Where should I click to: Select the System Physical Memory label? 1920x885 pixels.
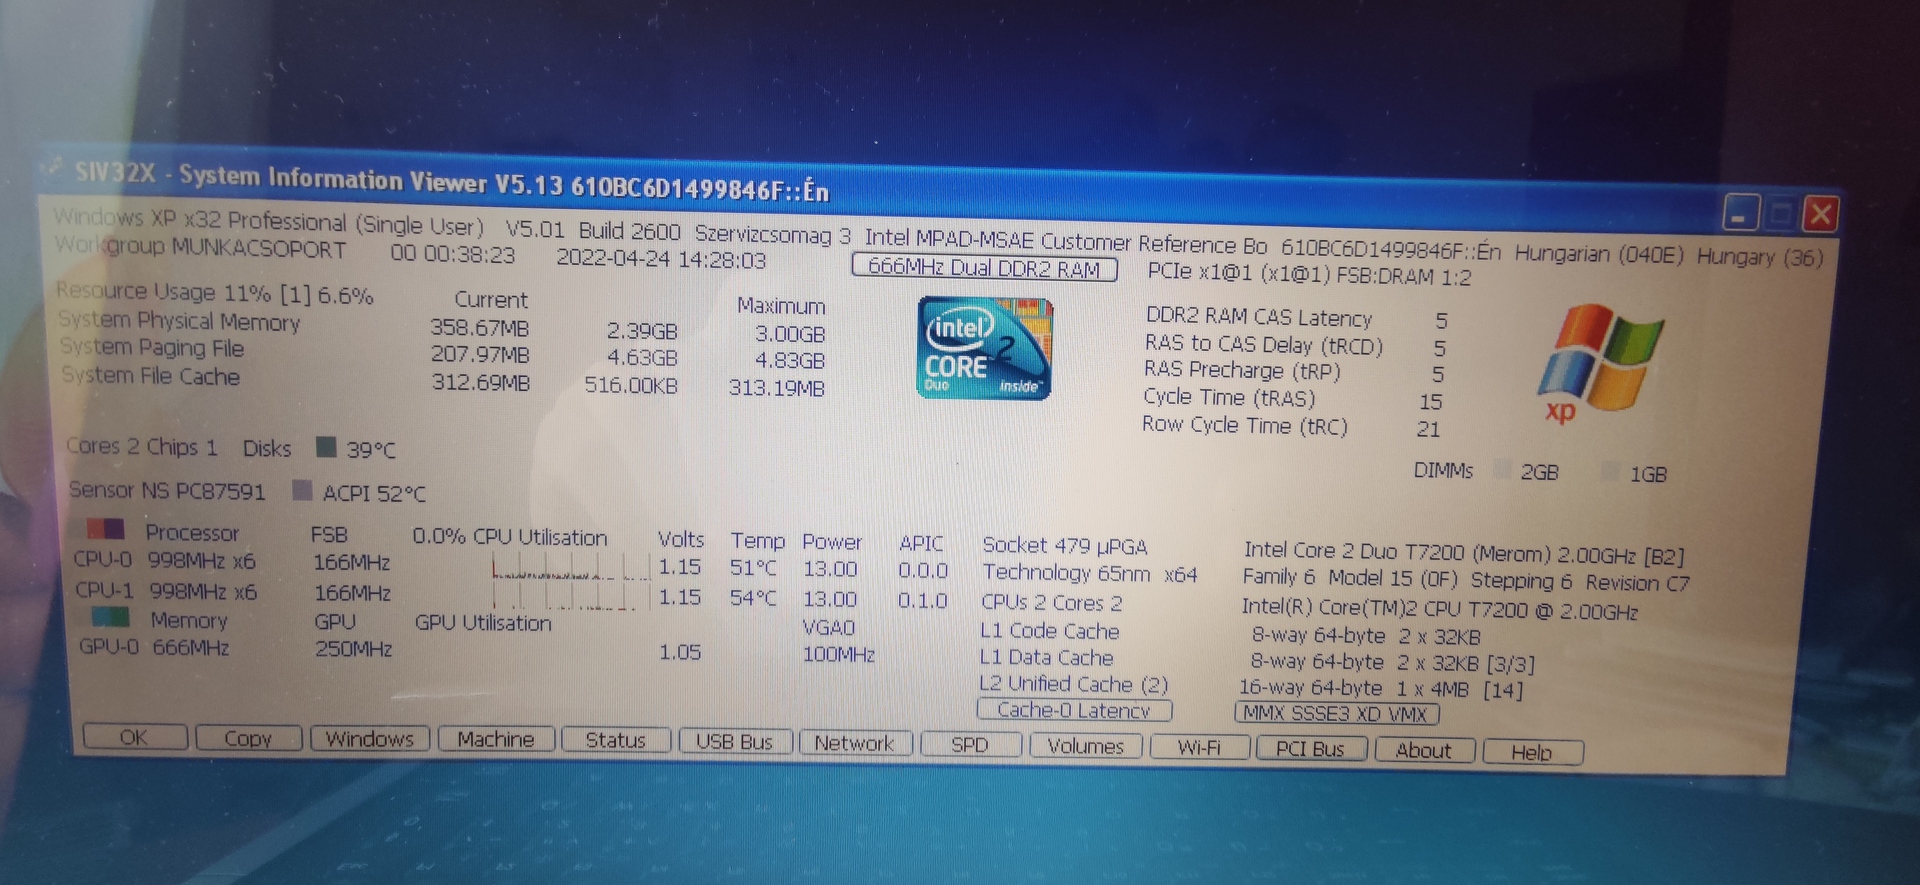(179, 321)
